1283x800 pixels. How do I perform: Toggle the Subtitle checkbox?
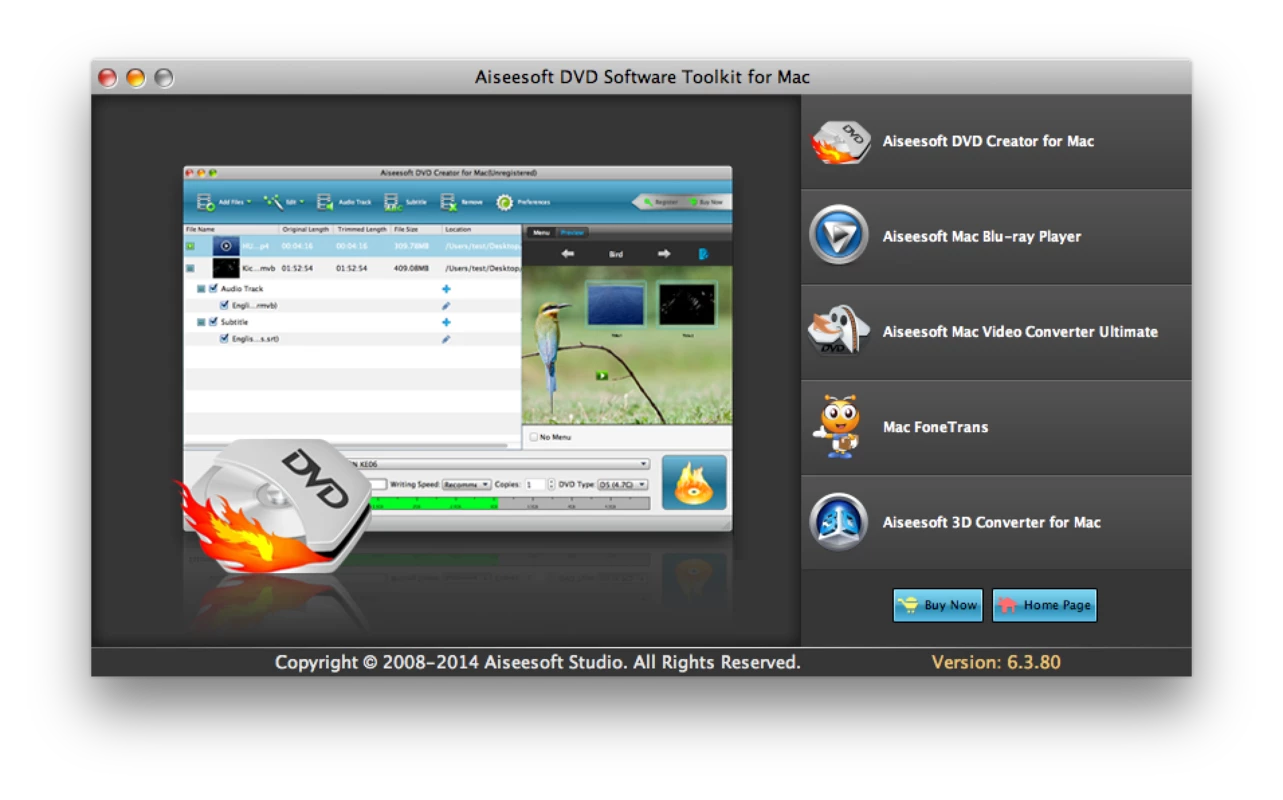[x=213, y=322]
